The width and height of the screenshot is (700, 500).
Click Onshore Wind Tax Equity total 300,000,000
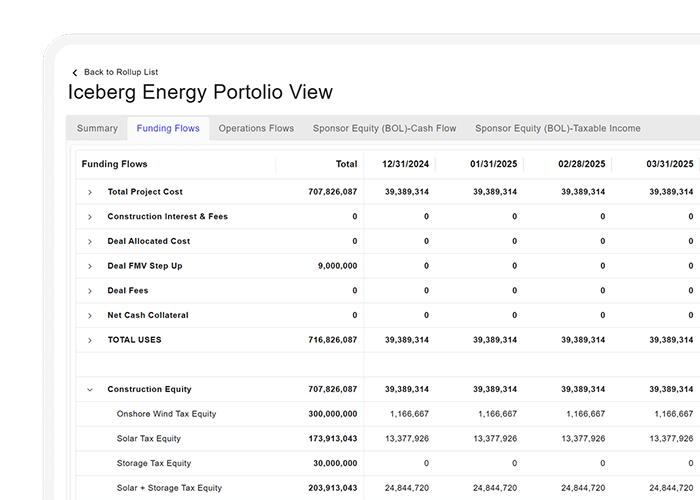[333, 414]
